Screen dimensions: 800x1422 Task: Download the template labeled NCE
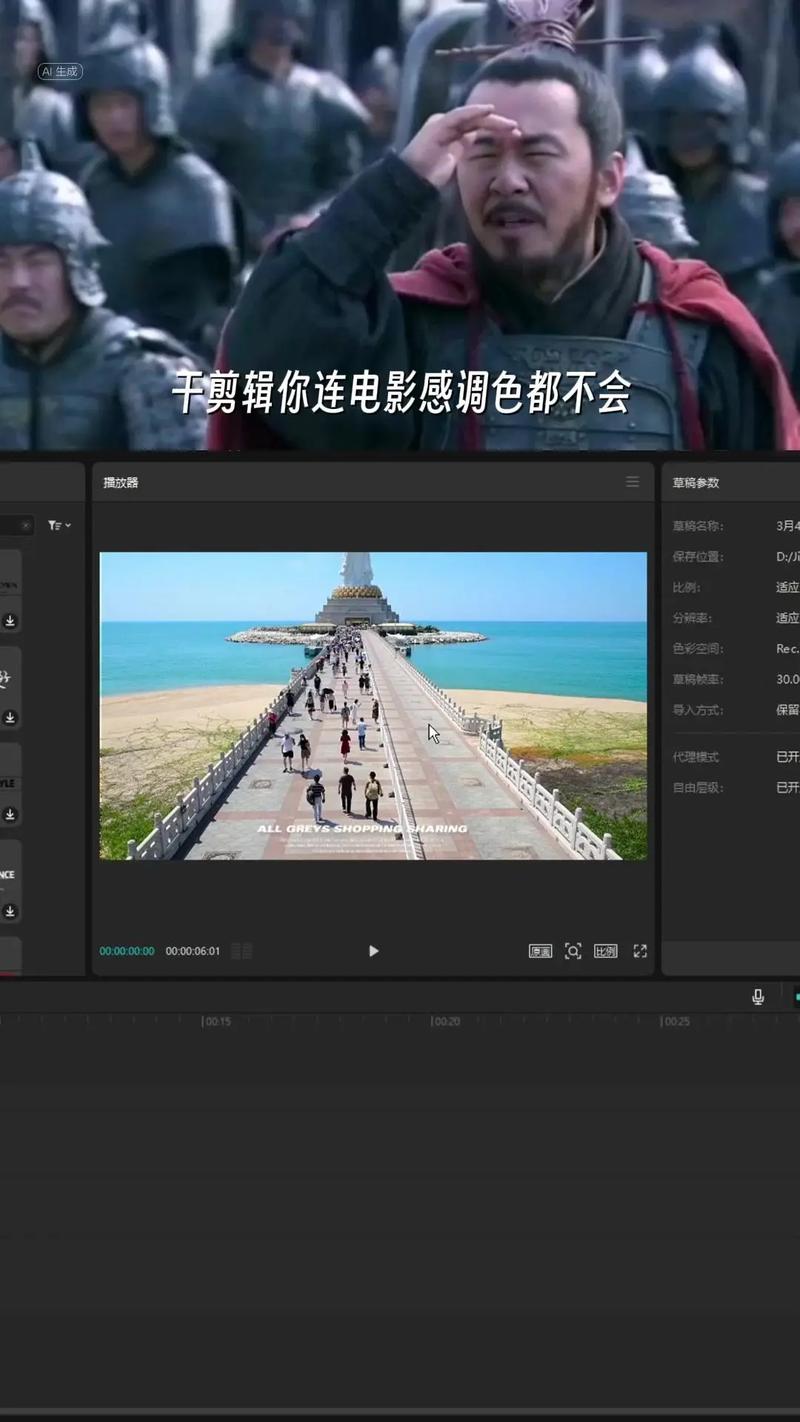(10, 911)
